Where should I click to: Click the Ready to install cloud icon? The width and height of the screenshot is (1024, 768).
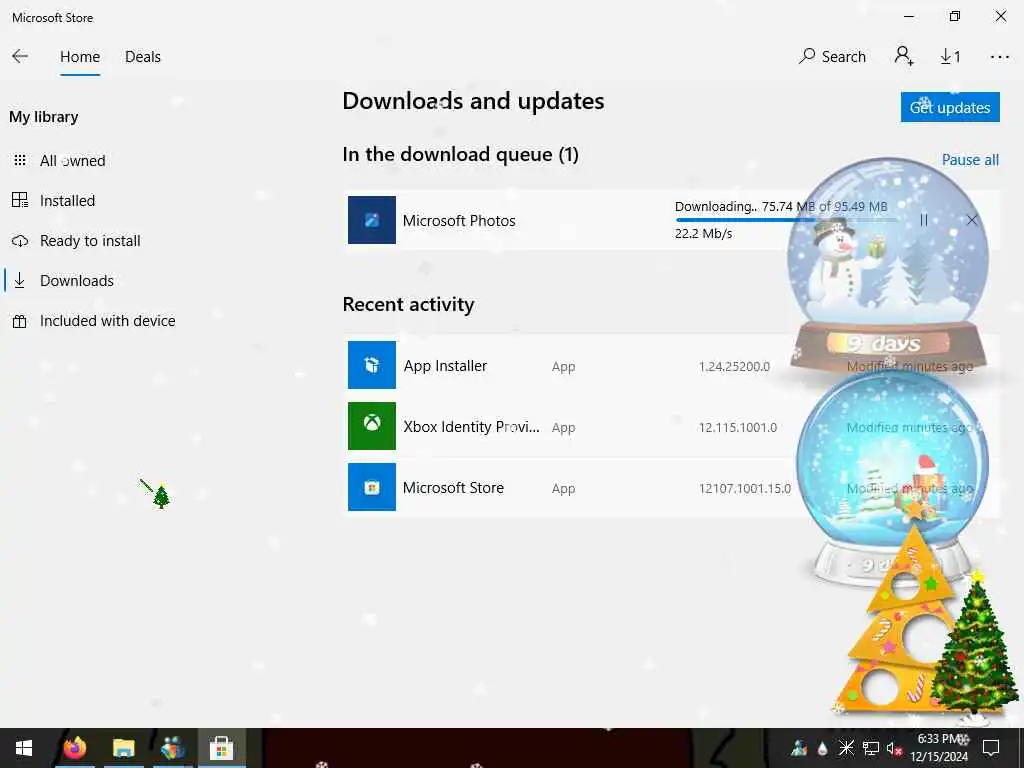(20, 241)
